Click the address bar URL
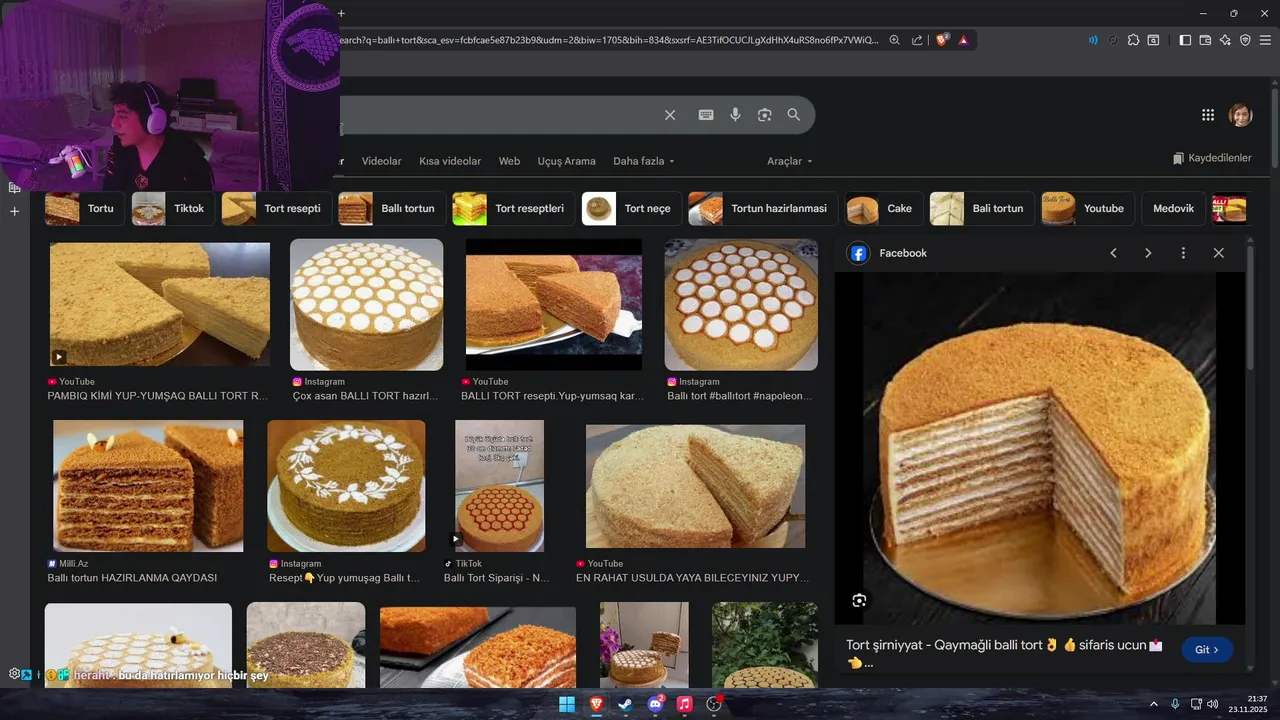Screen dimensions: 1280x720 pos(608,40)
